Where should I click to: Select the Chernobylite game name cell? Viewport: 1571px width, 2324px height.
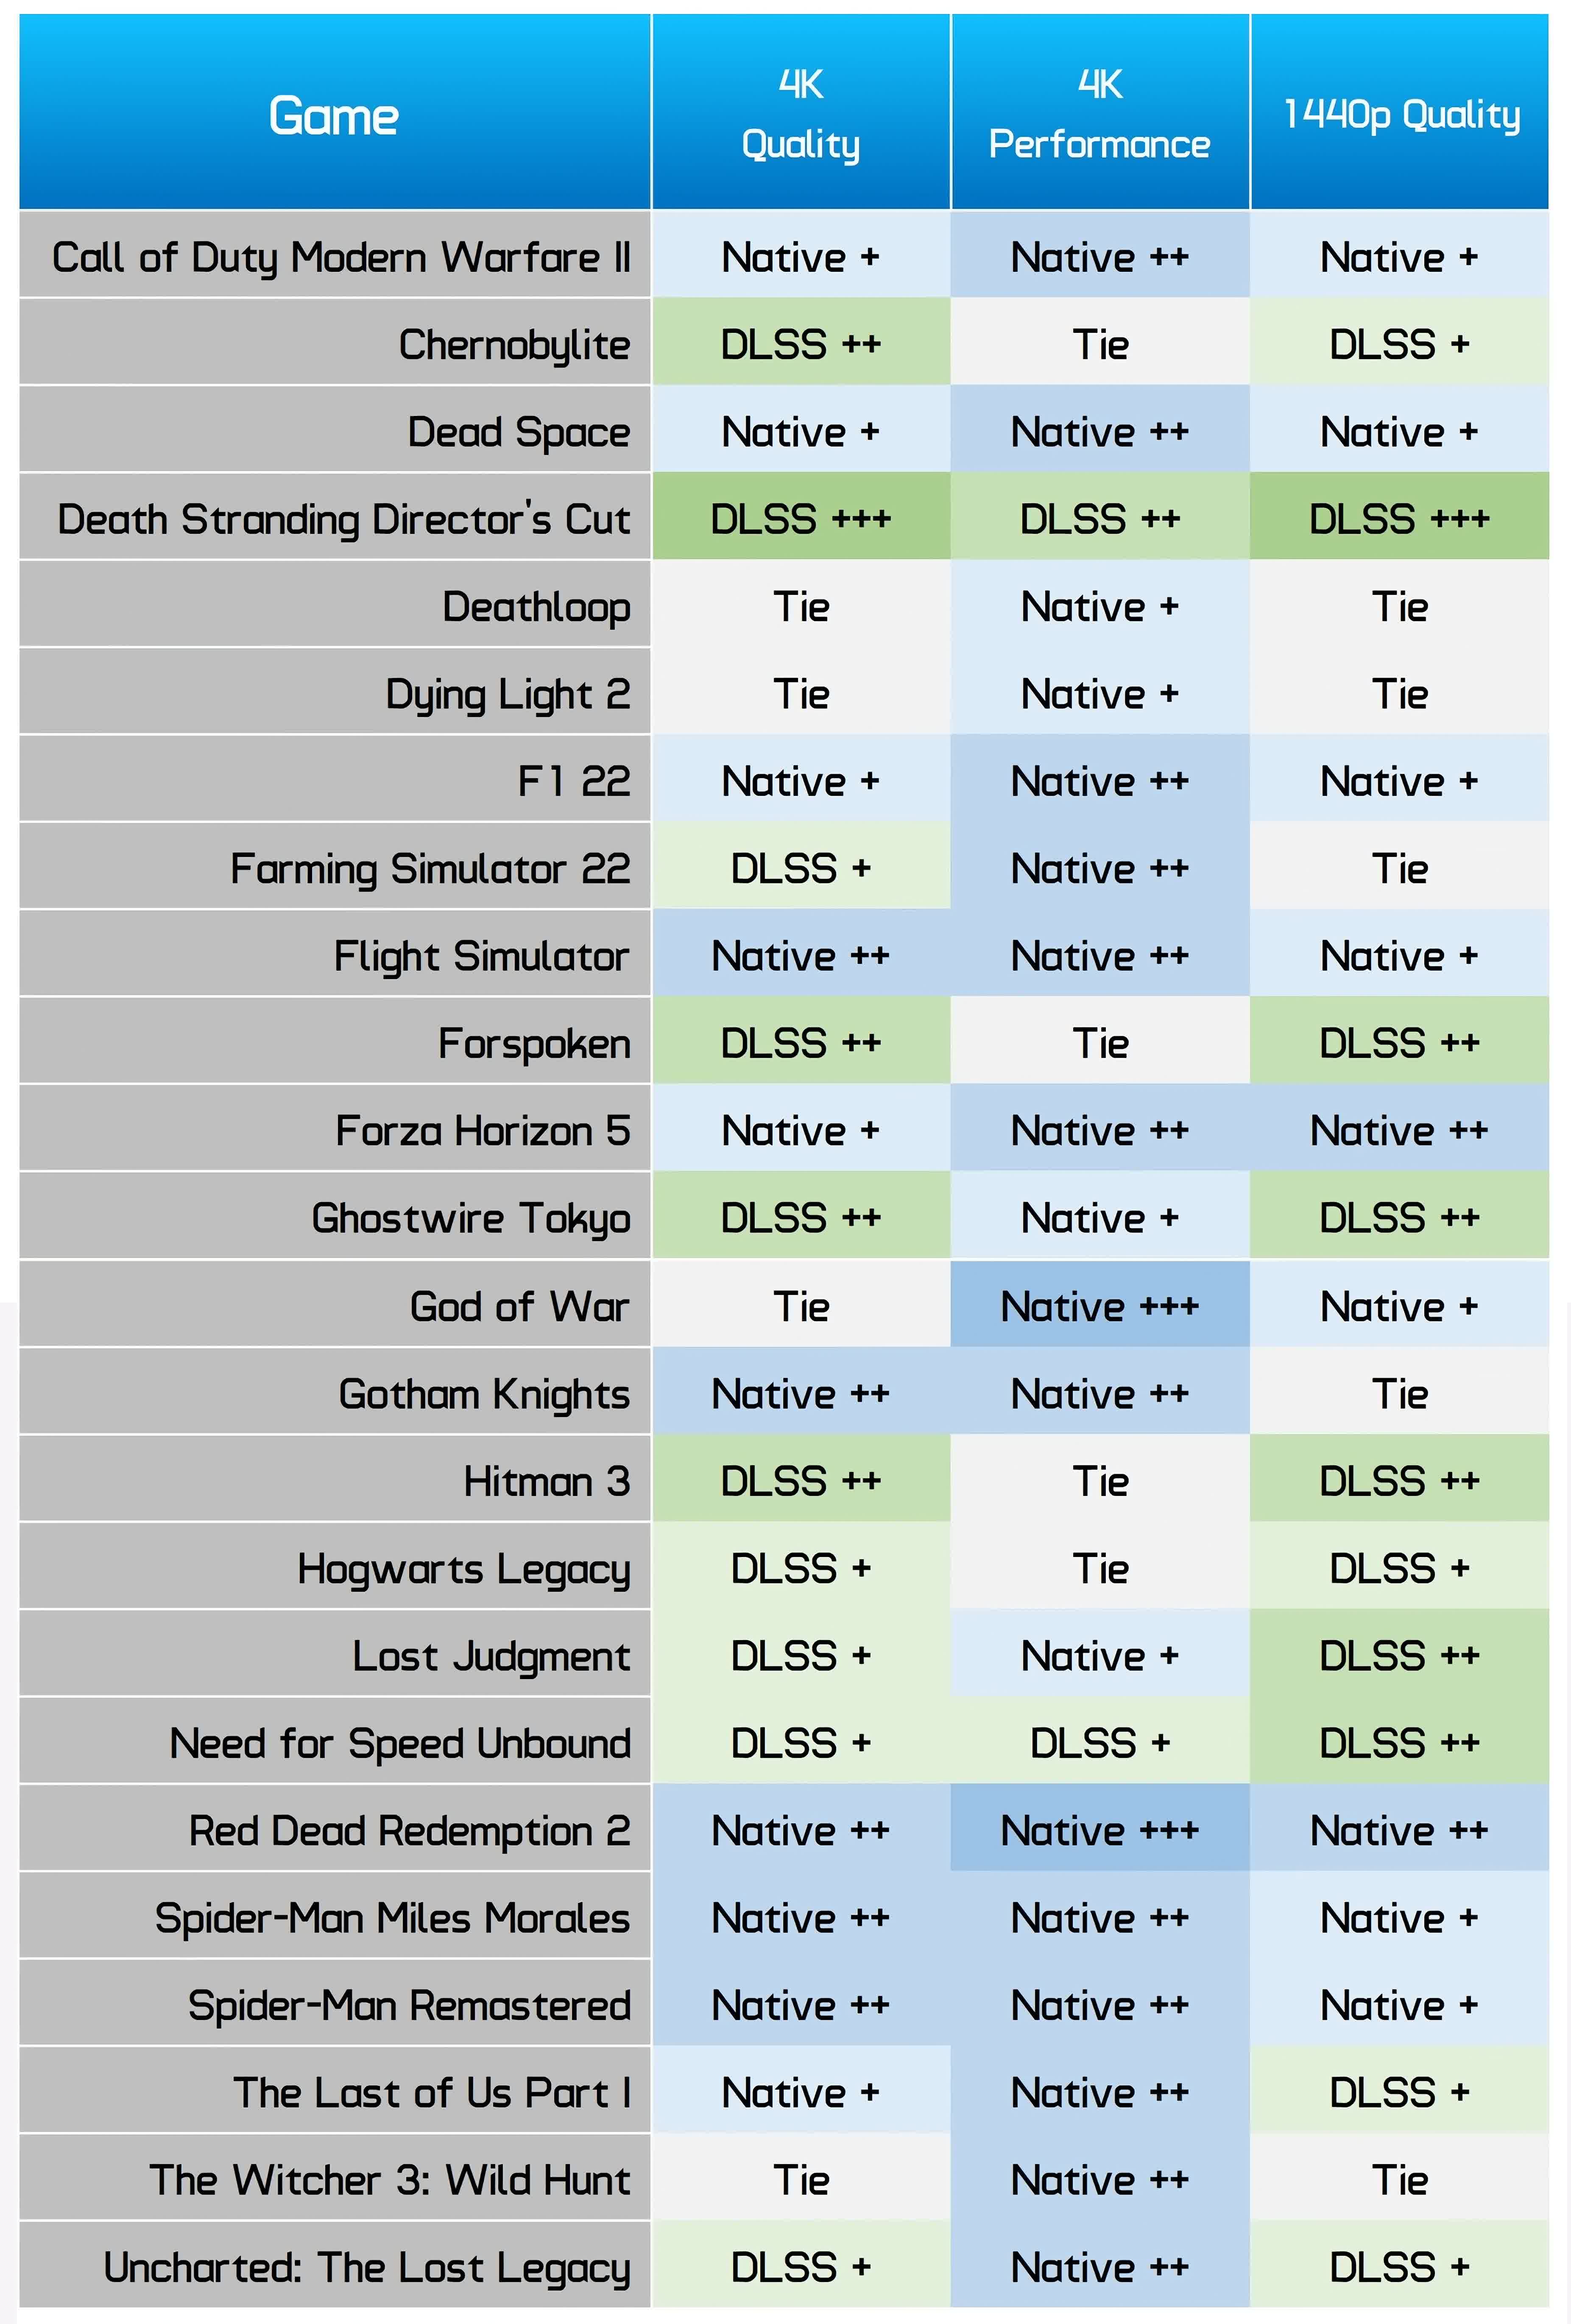[514, 345]
